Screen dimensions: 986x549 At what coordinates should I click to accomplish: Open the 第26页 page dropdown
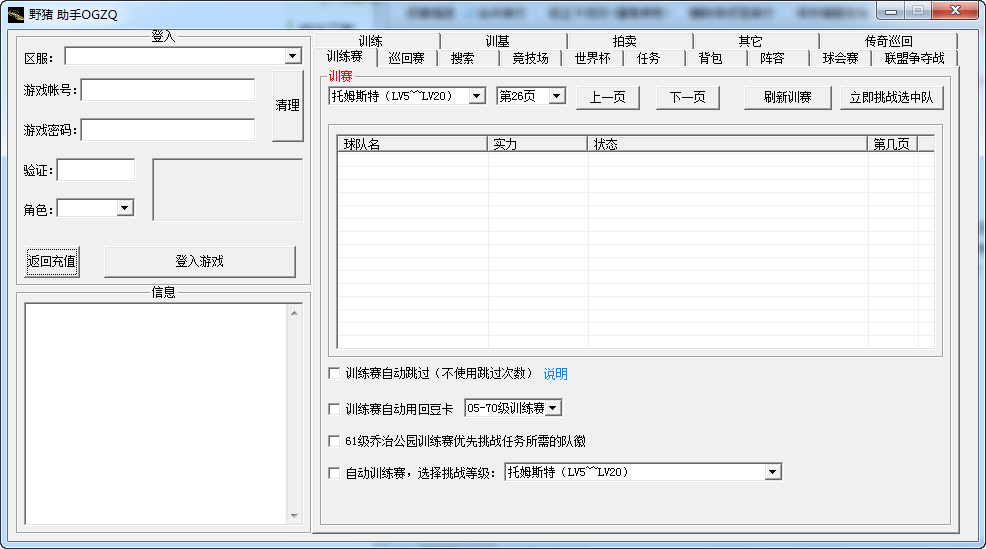[x=557, y=97]
